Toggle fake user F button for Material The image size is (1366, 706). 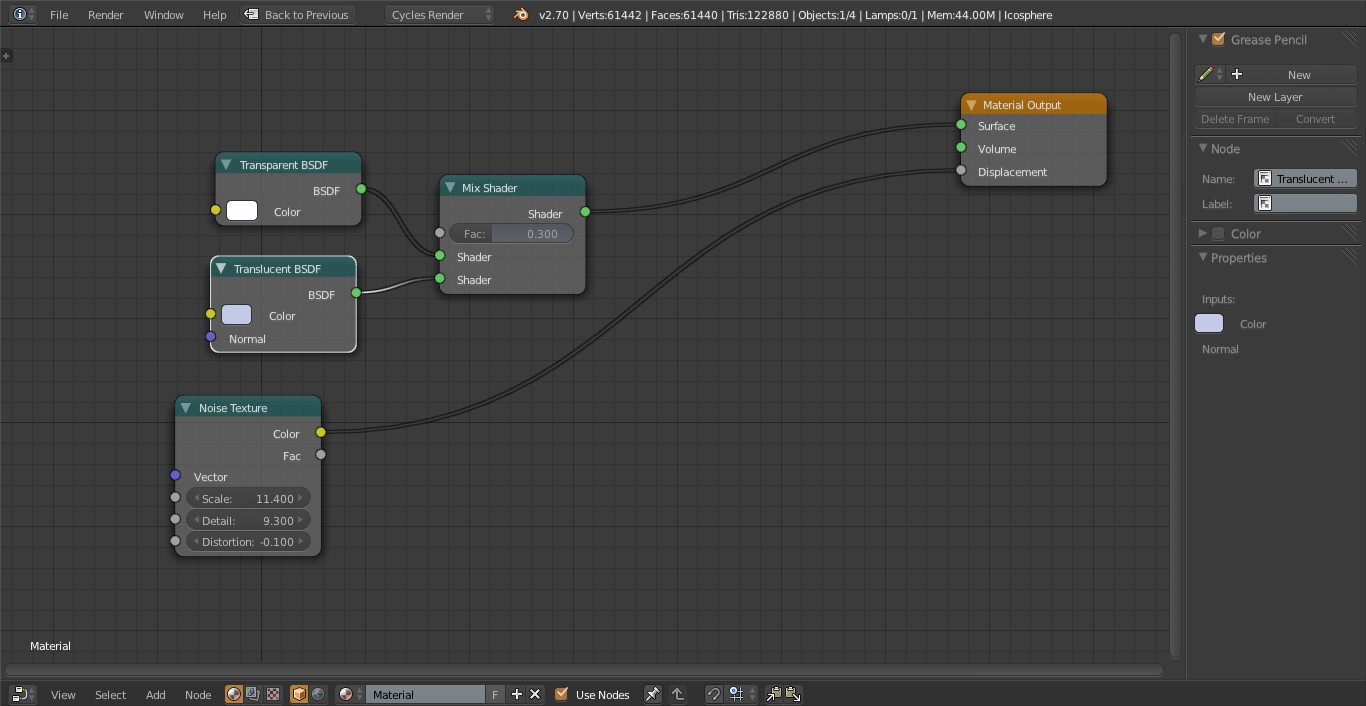click(x=496, y=694)
